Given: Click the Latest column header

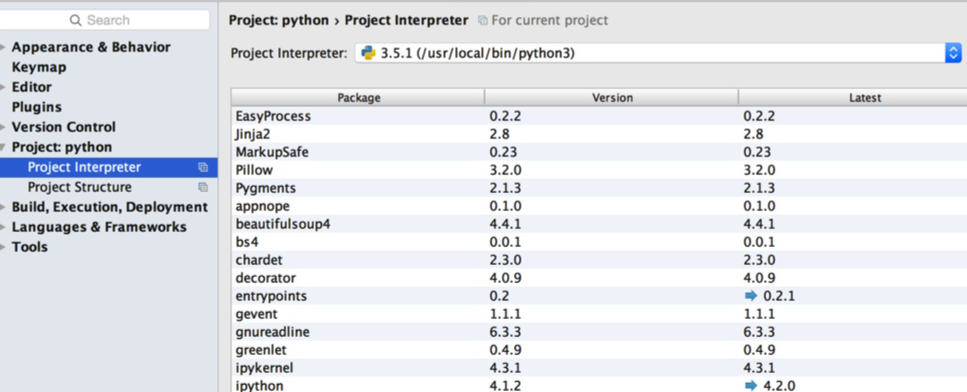Looking at the screenshot, I should [x=853, y=97].
